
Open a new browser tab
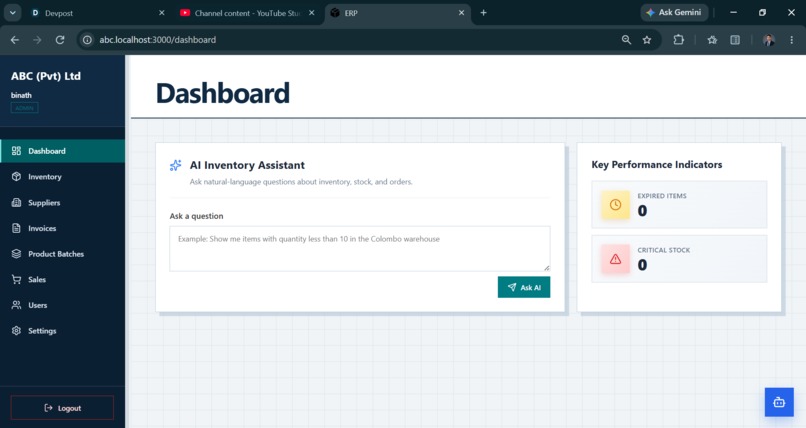click(x=483, y=13)
